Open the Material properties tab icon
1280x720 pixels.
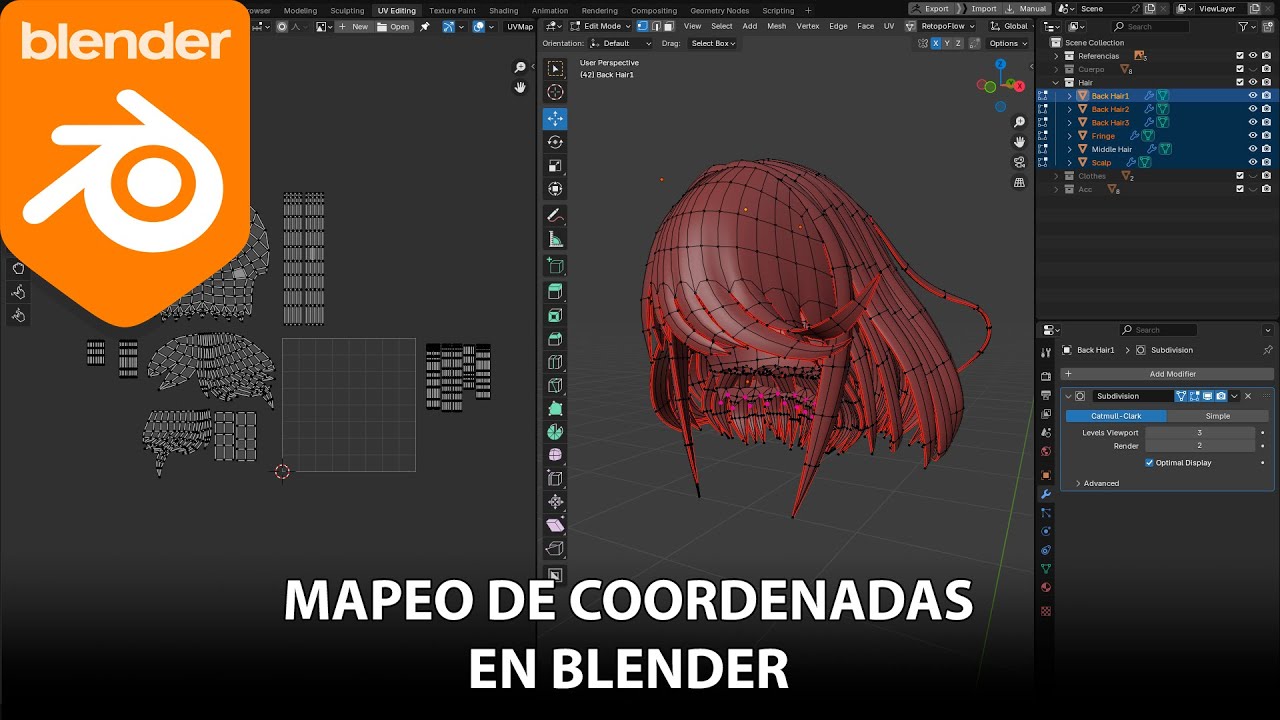click(x=1046, y=588)
